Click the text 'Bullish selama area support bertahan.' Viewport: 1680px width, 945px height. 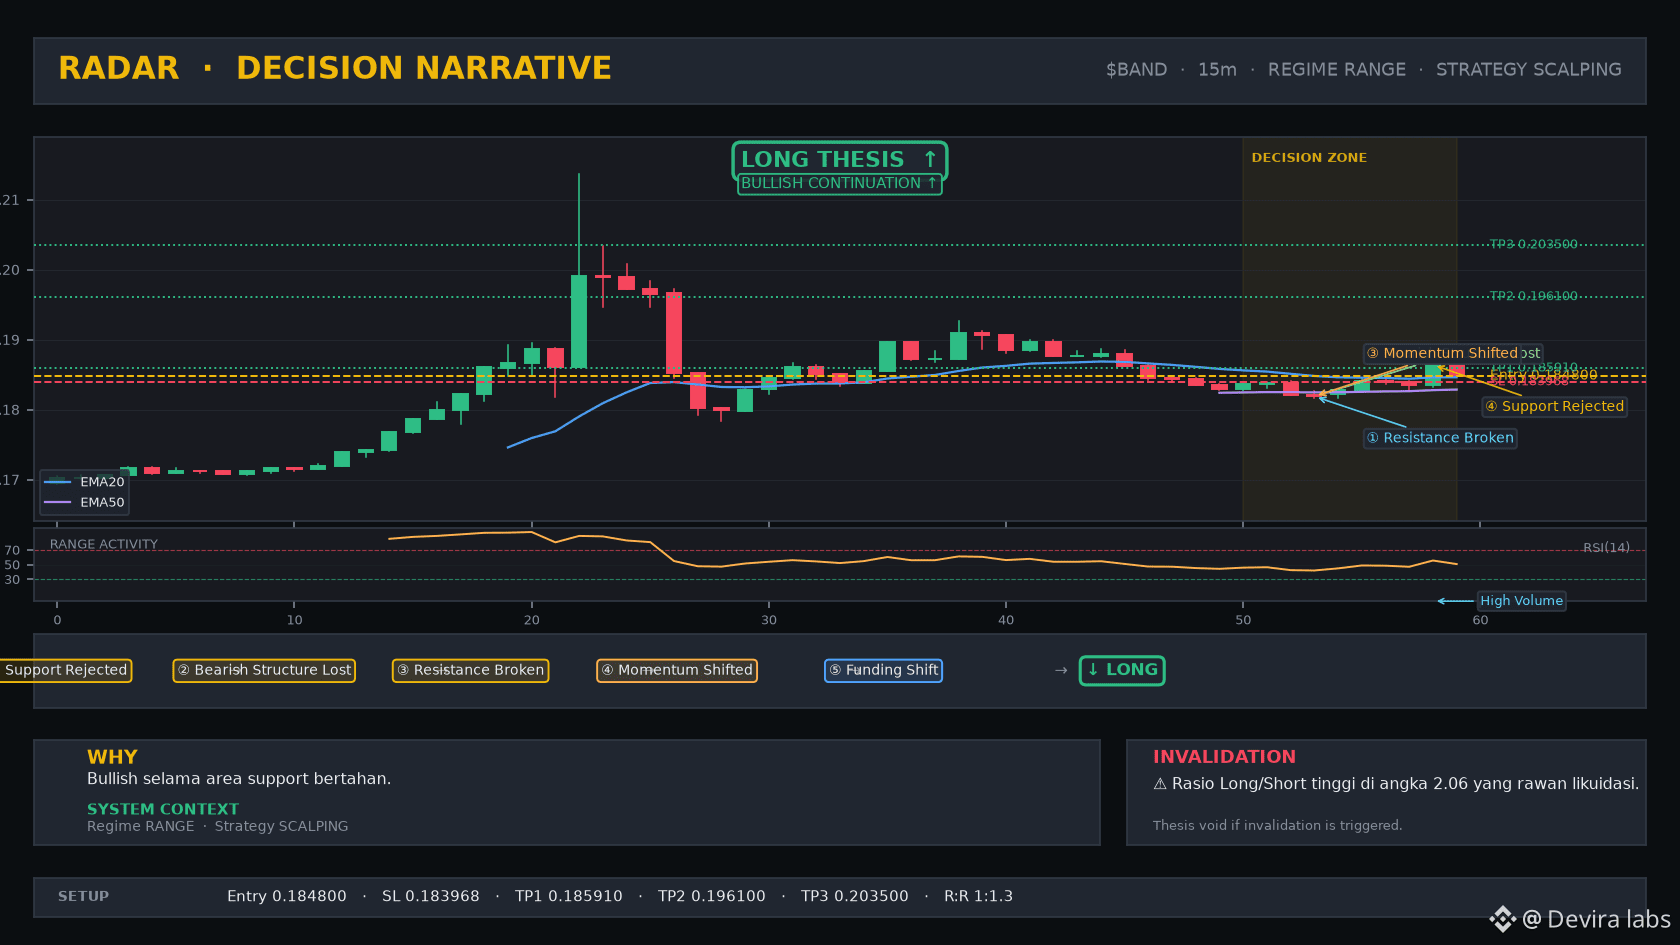[x=239, y=779]
